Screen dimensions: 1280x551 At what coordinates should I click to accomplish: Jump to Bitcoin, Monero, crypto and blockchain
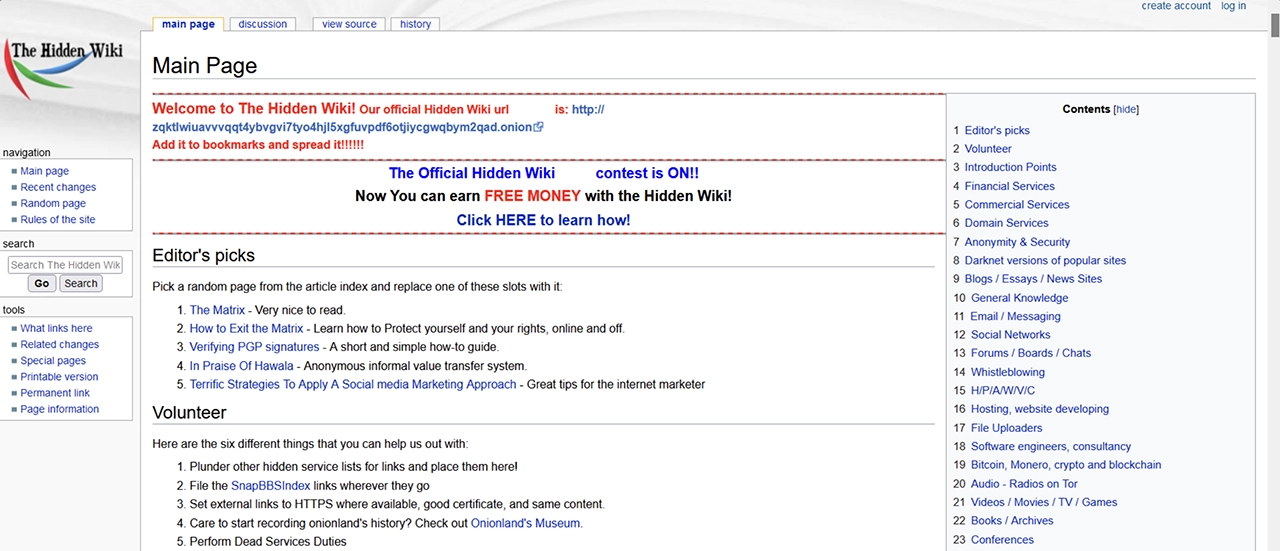pyautogui.click(x=1066, y=465)
